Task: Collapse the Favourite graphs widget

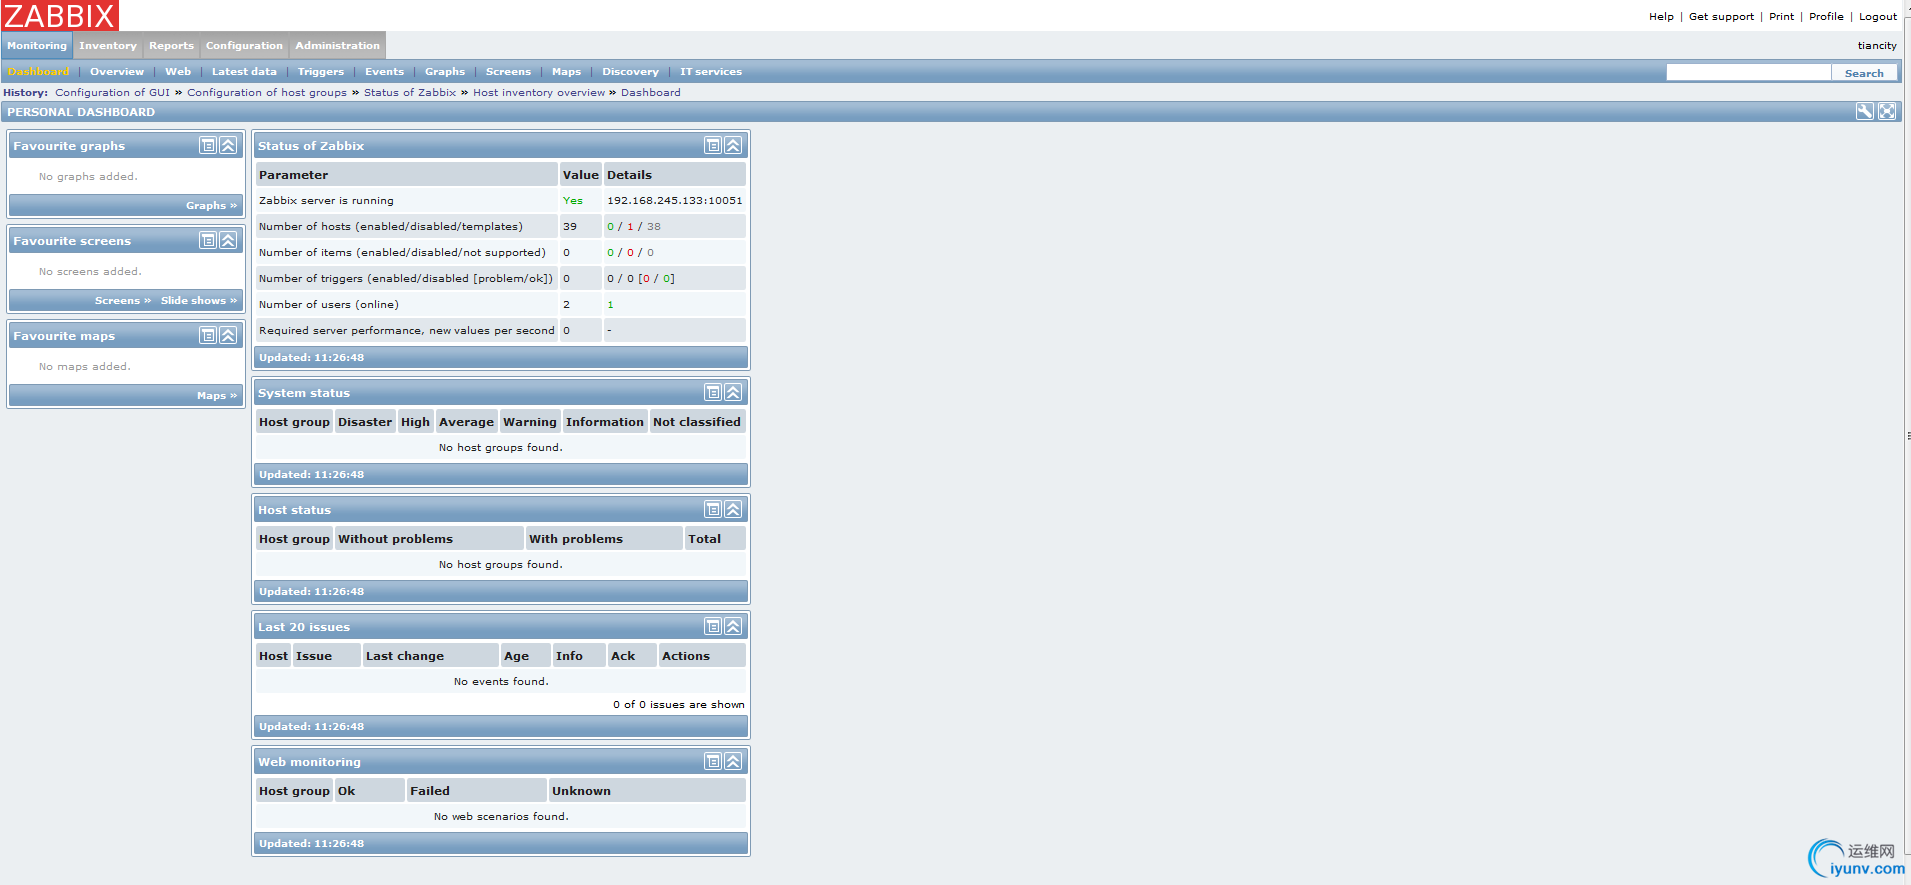Action: 229,146
